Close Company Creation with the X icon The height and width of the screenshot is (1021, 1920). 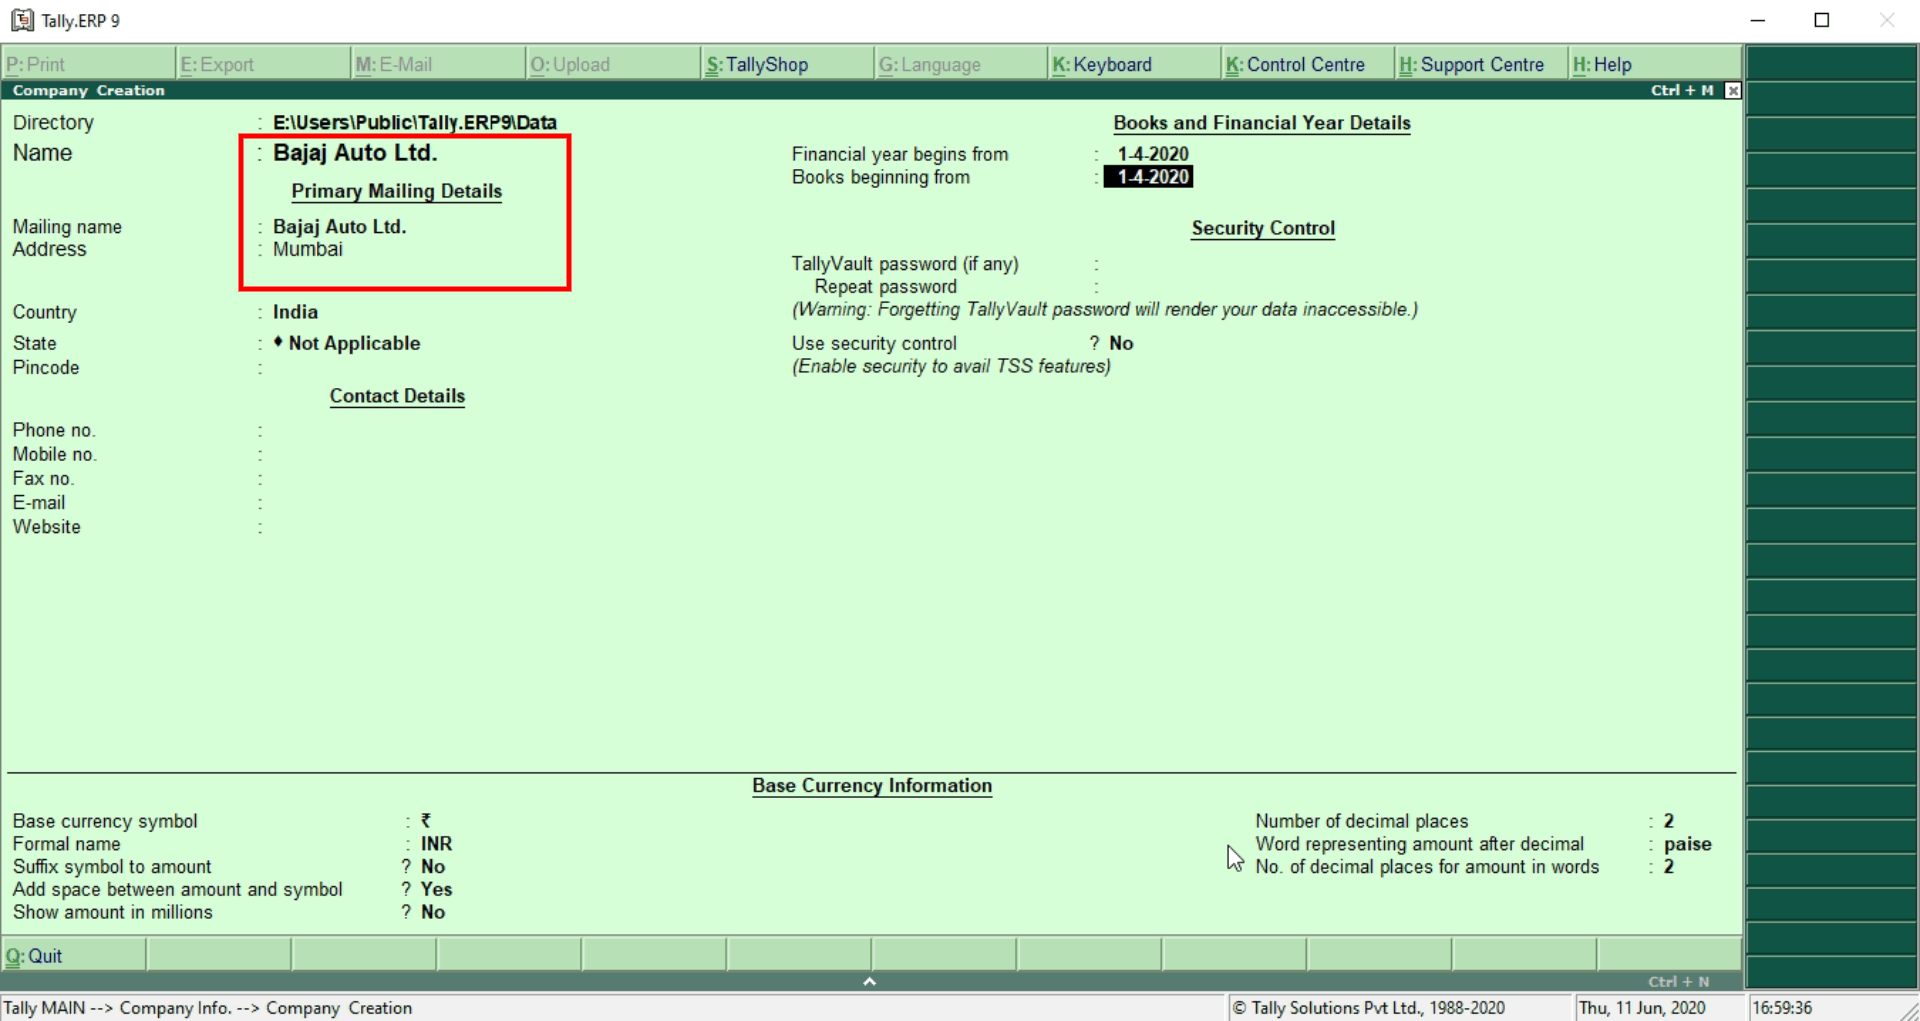coord(1733,91)
